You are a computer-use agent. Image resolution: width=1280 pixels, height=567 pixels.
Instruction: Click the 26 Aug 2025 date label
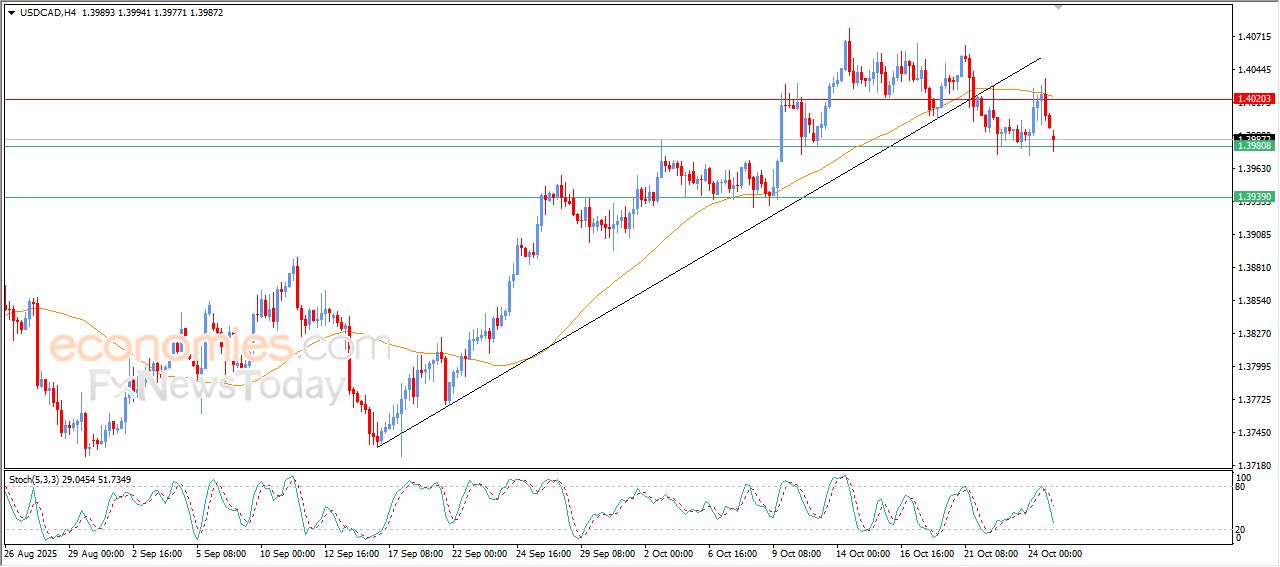31,553
